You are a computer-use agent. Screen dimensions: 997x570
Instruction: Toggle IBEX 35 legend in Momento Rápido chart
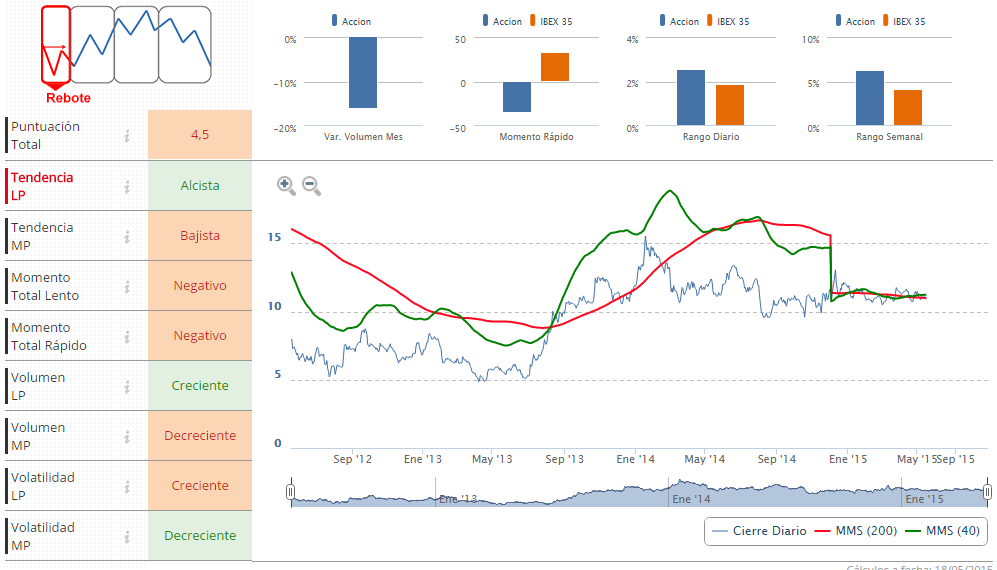coord(549,21)
